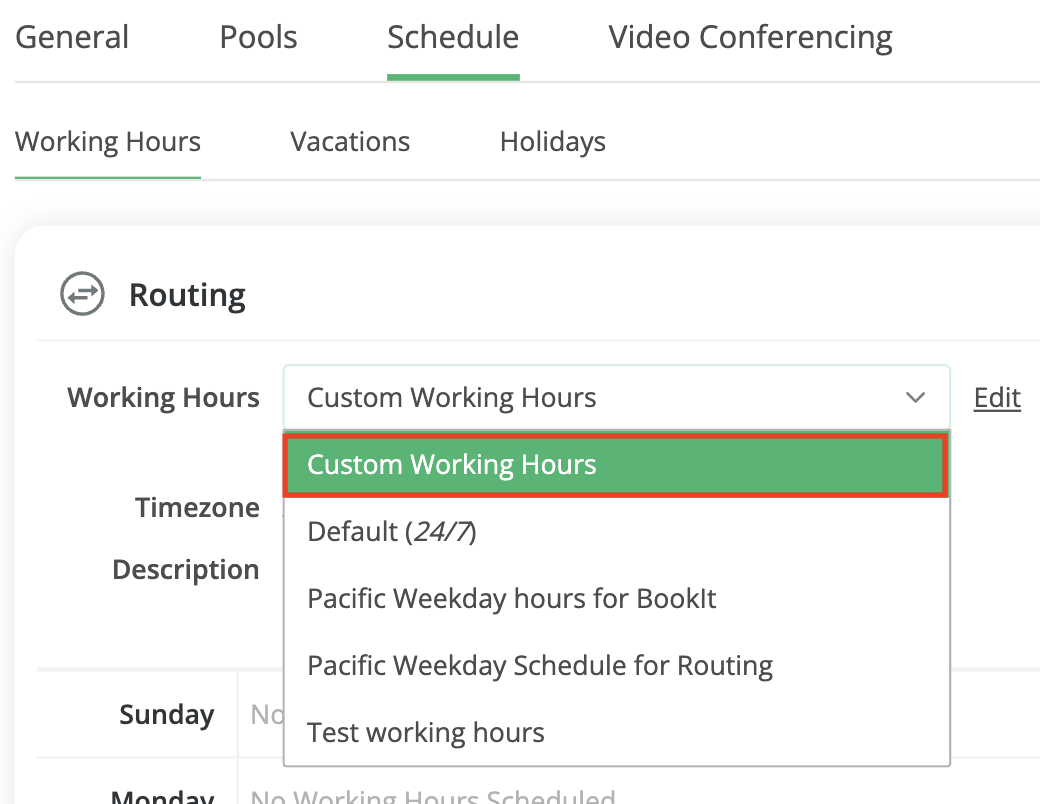Select the Schedule tab
The width and height of the screenshot is (1040, 804).
coord(453,38)
